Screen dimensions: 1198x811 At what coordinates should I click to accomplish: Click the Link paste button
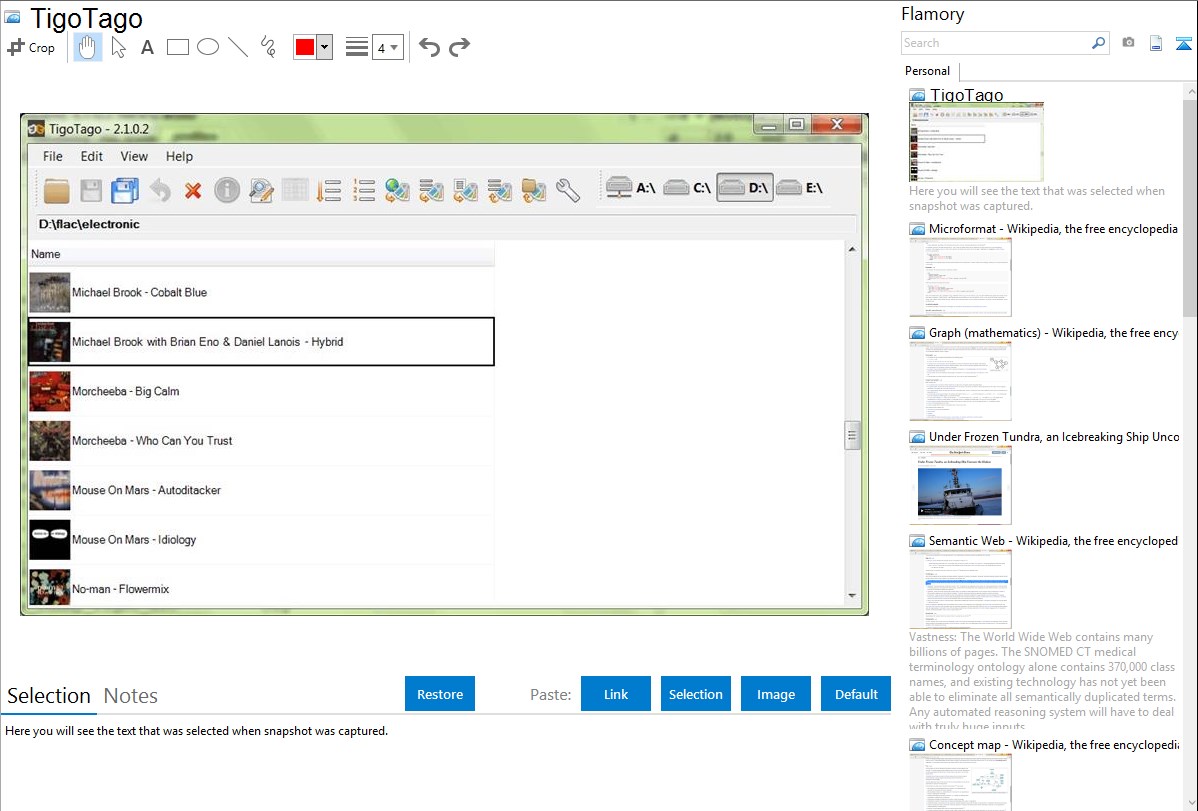coord(616,694)
